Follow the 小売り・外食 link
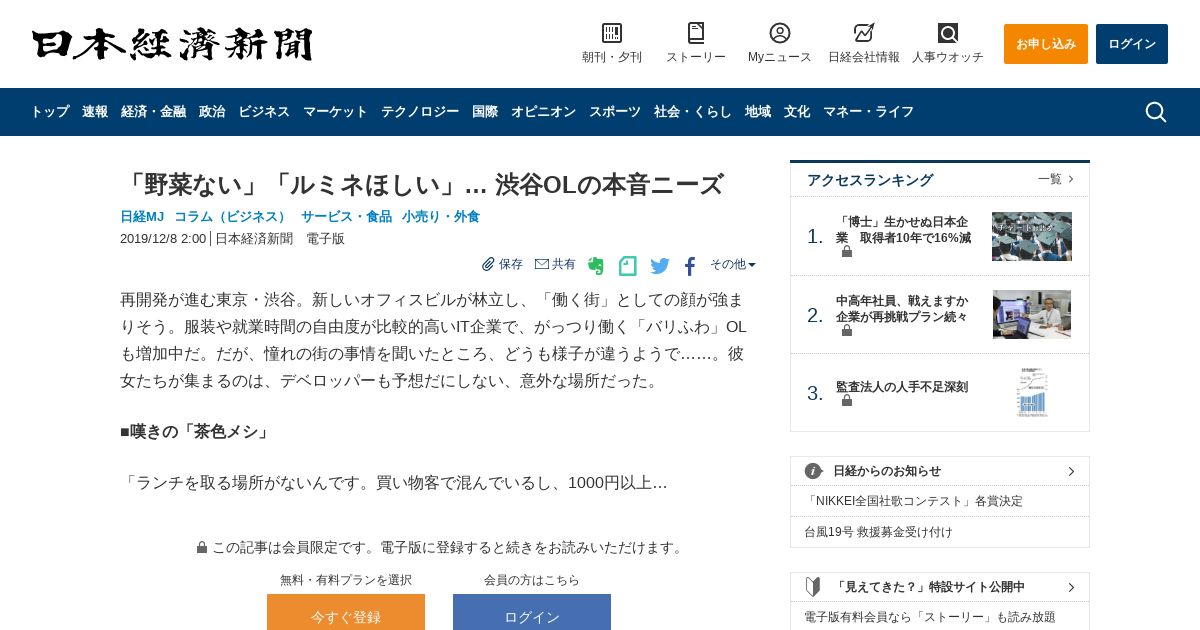Image resolution: width=1200 pixels, height=630 pixels. pyautogui.click(x=441, y=217)
